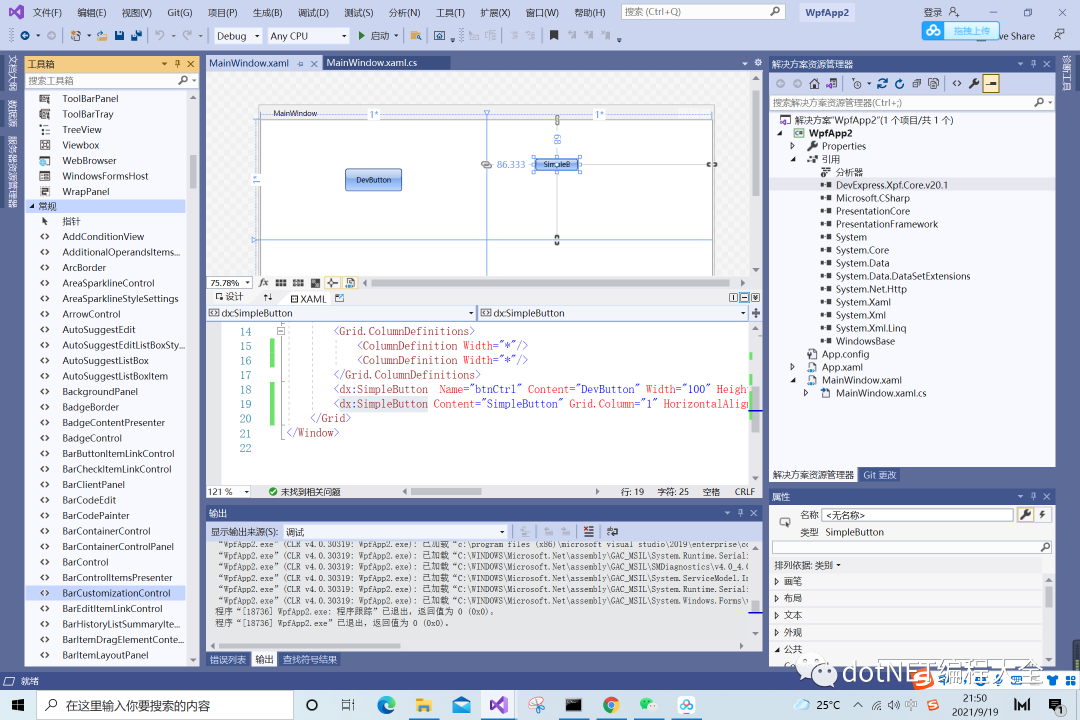The width and height of the screenshot is (1080, 720).
Task: Click the fx effects icon in designer toolbar
Action: [x=264, y=283]
